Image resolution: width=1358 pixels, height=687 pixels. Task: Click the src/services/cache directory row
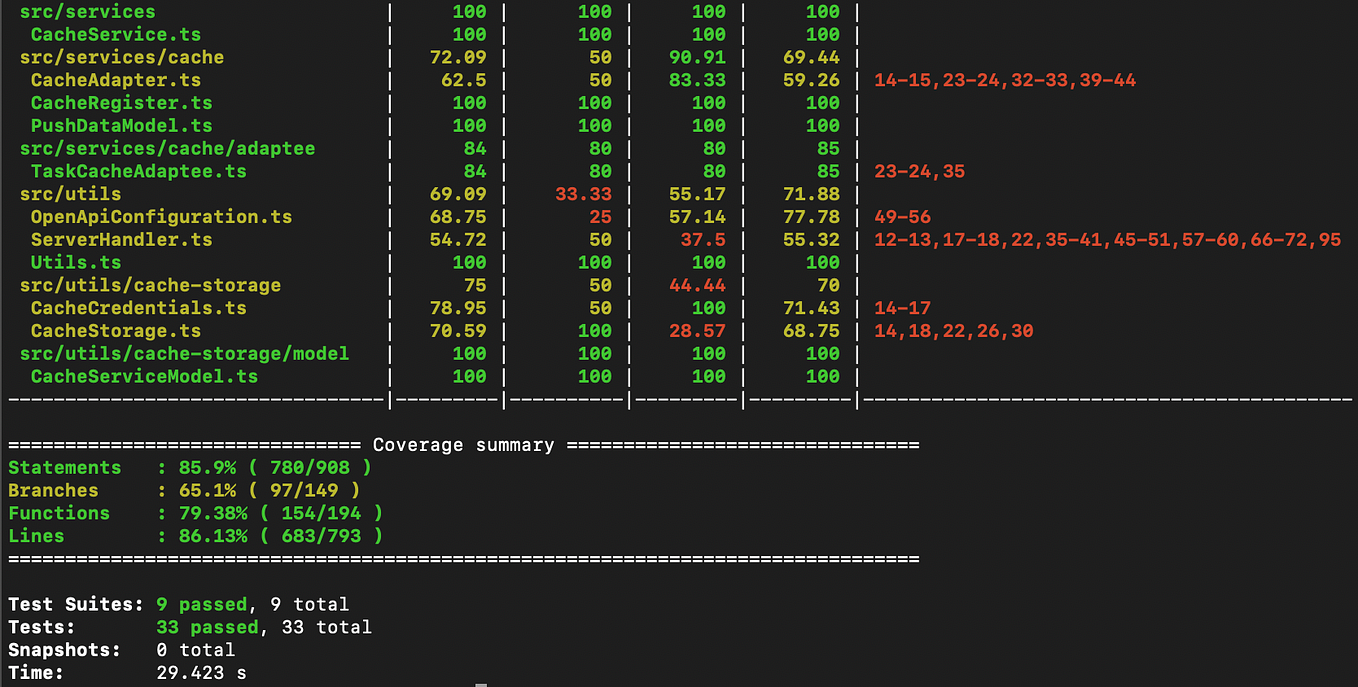click(121, 57)
